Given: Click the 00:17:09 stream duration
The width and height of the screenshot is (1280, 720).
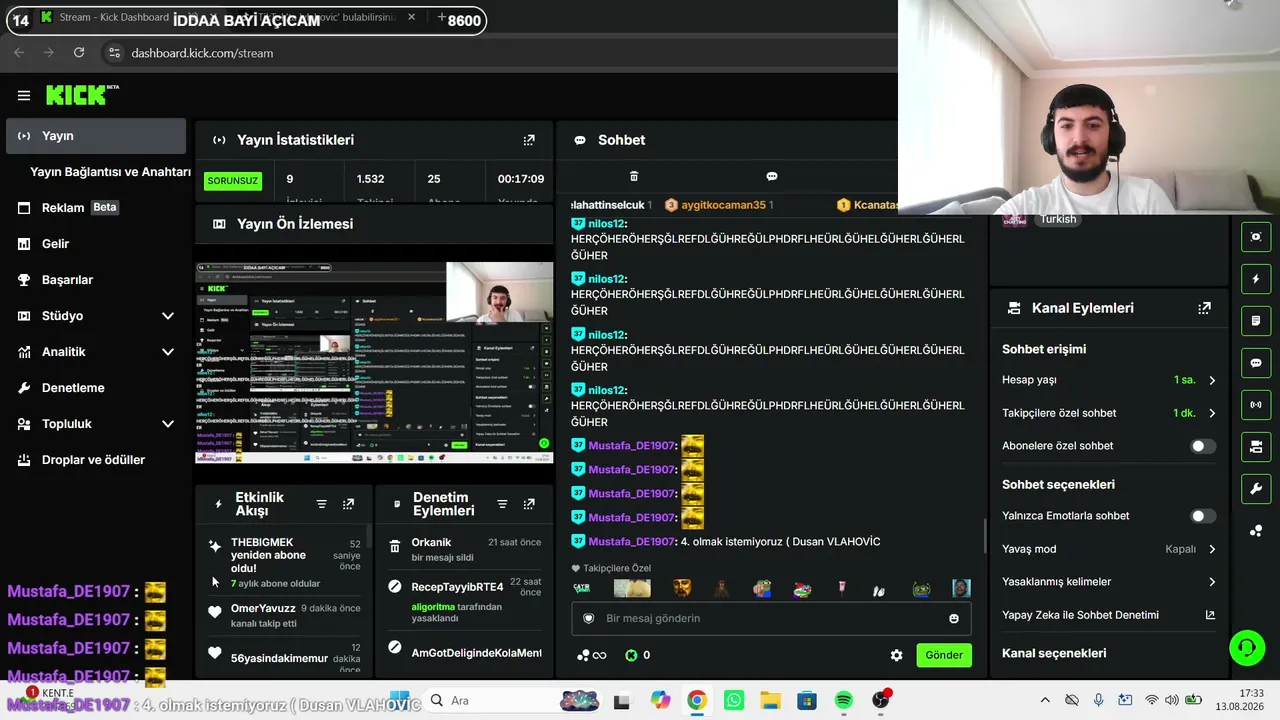Looking at the screenshot, I should (x=521, y=179).
